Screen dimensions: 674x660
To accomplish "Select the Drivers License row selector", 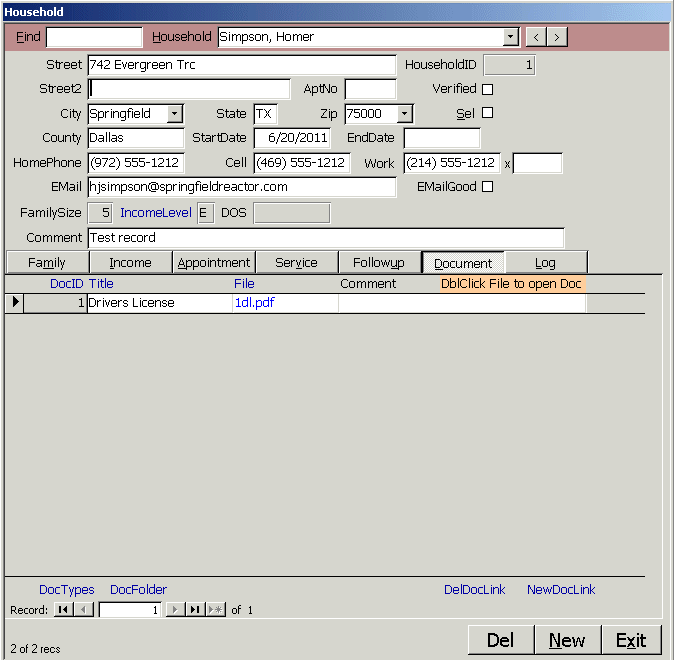I will coord(14,303).
